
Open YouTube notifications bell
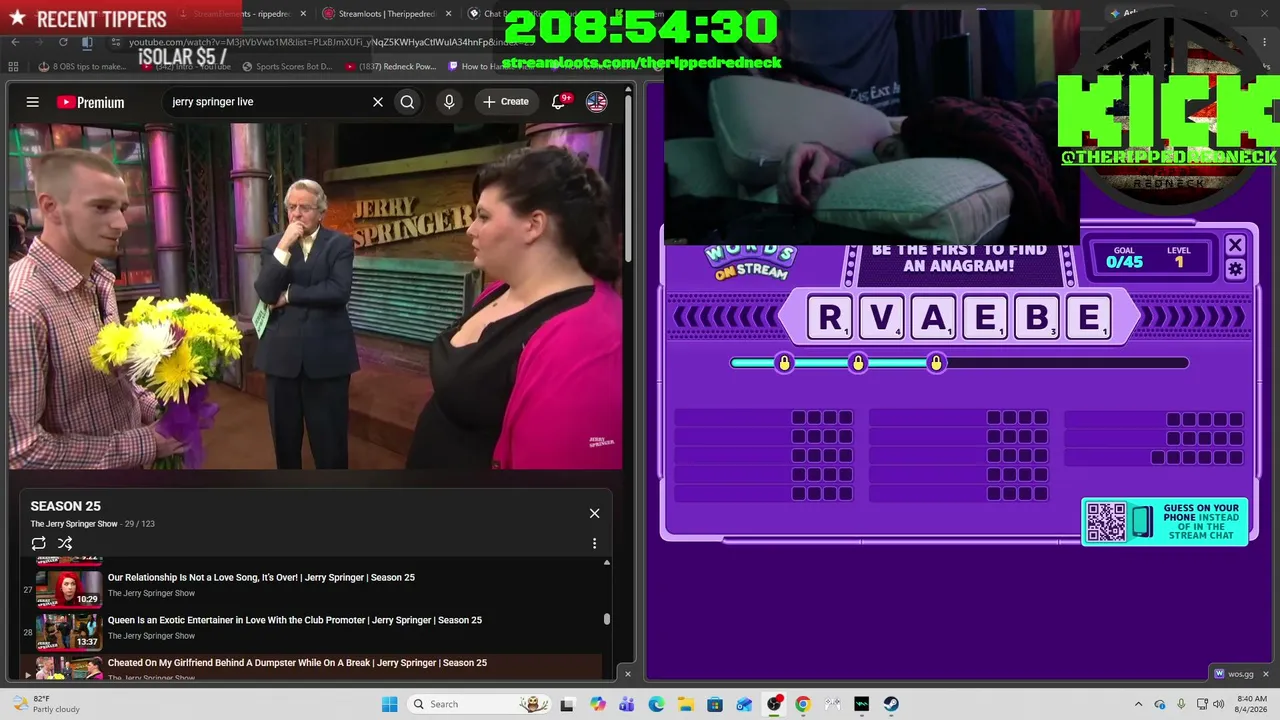[x=559, y=102]
